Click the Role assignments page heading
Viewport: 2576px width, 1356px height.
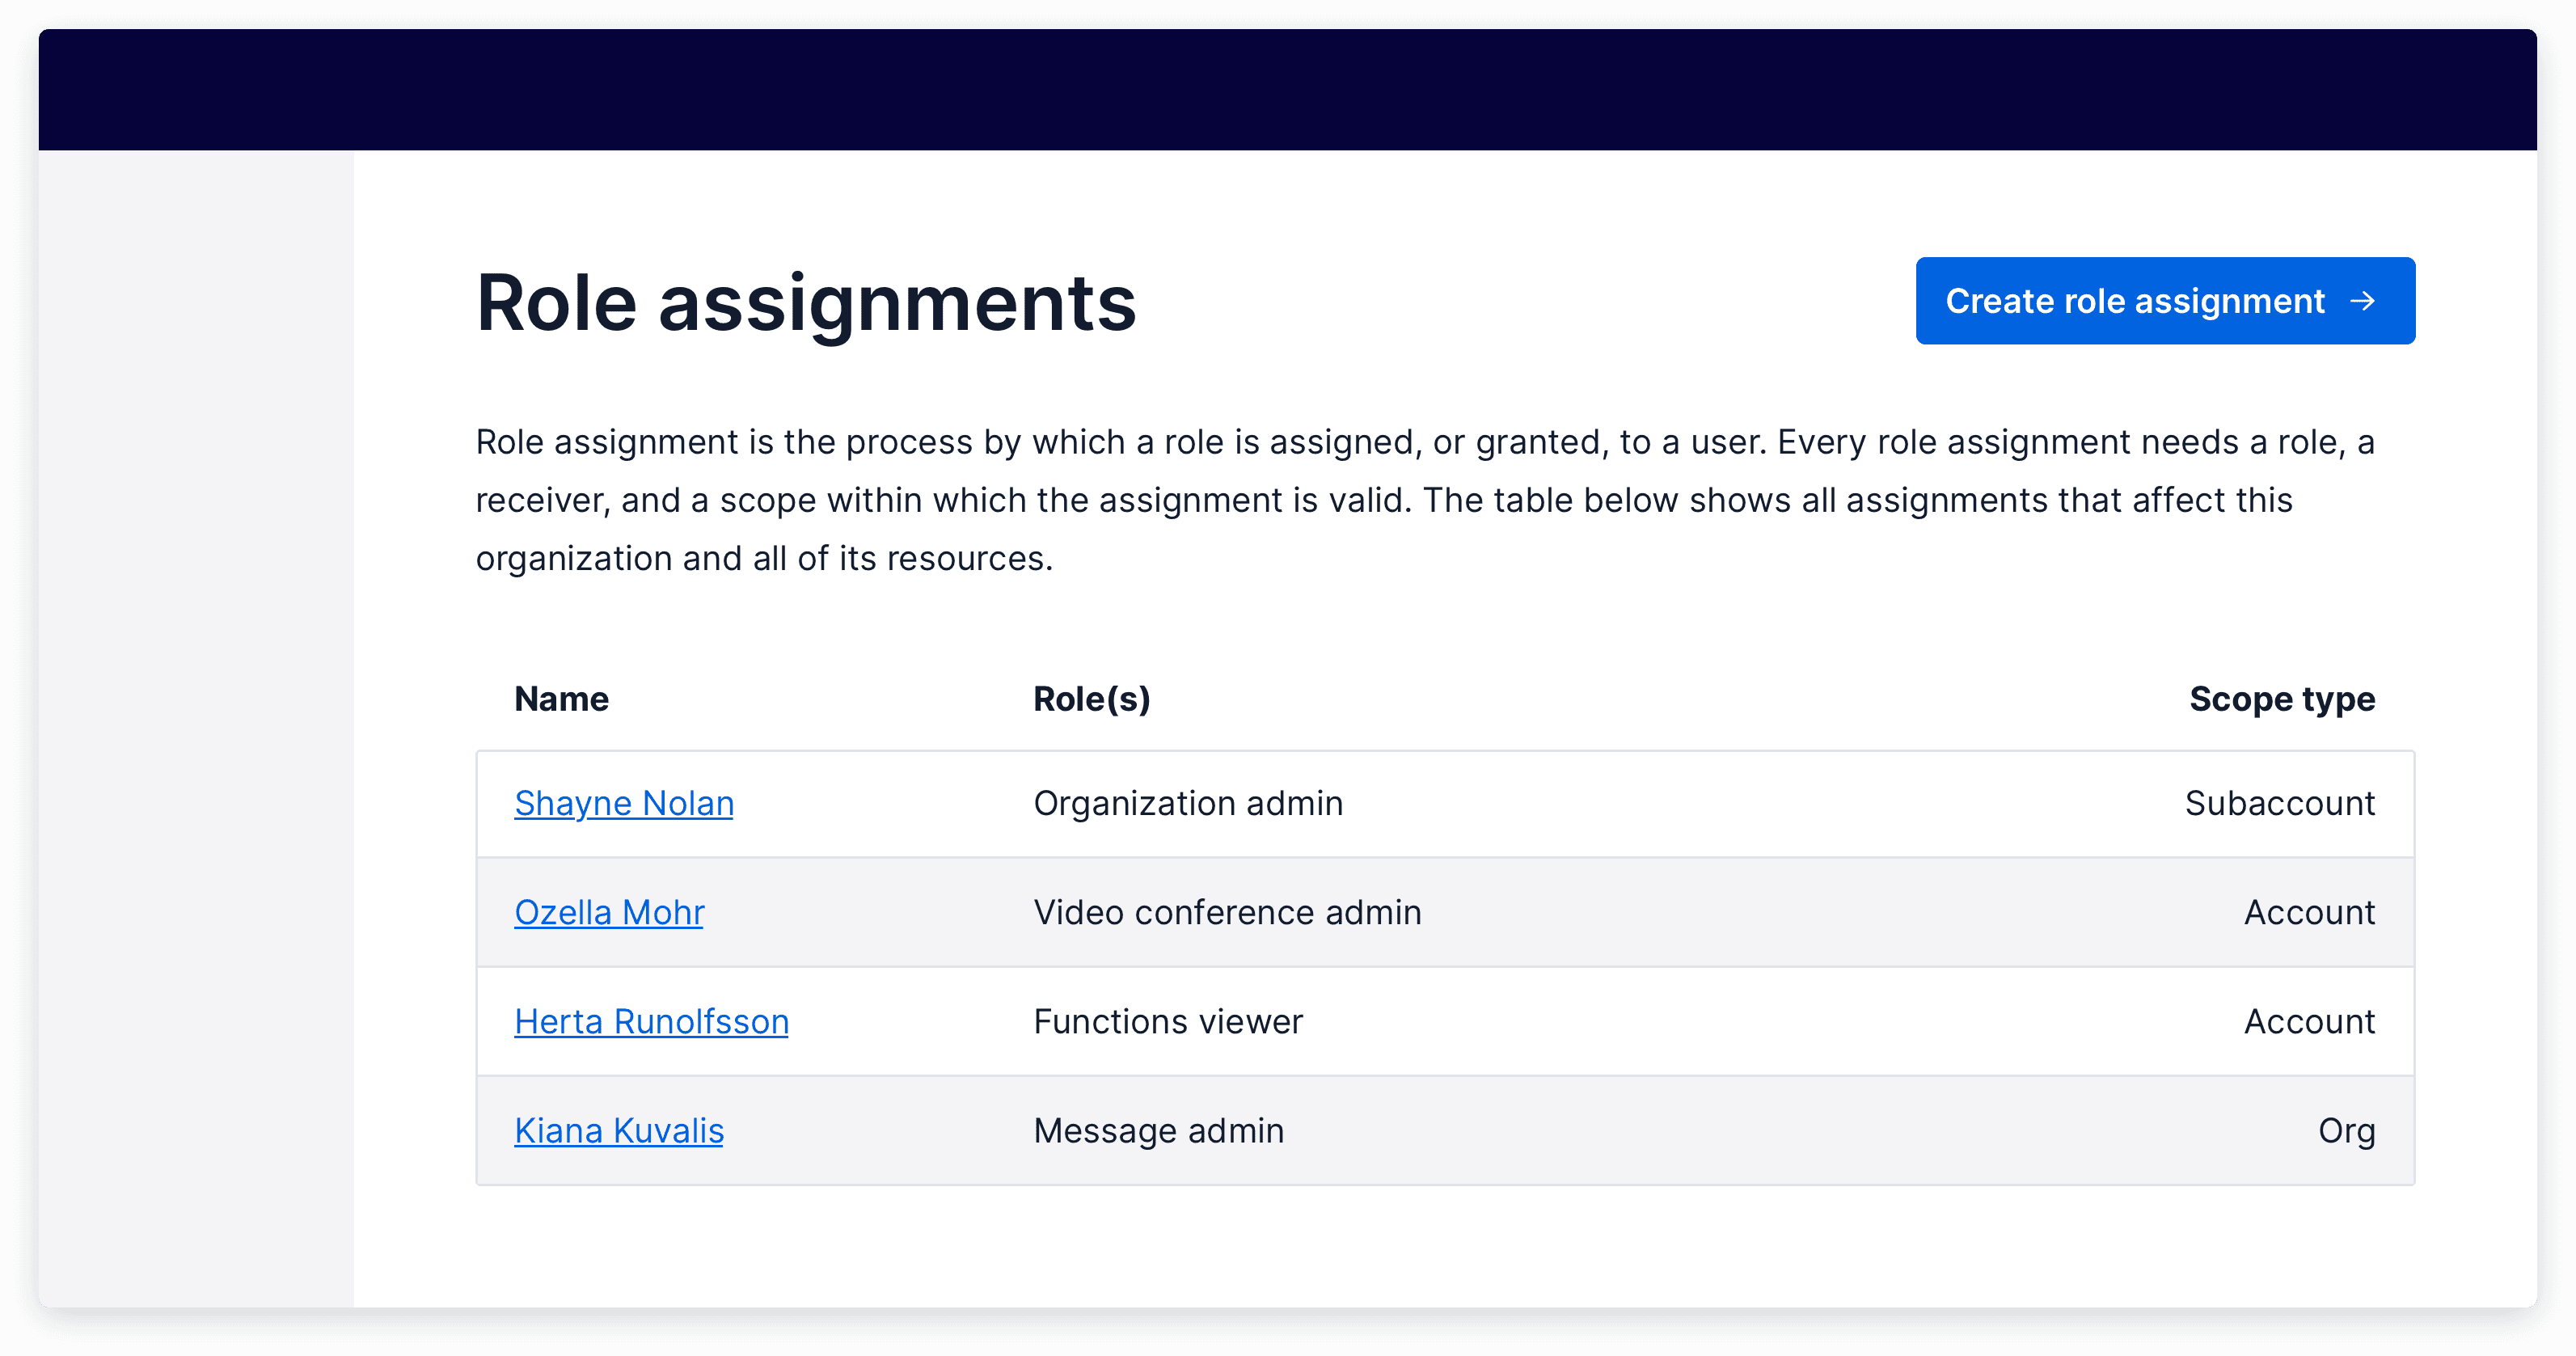click(805, 303)
